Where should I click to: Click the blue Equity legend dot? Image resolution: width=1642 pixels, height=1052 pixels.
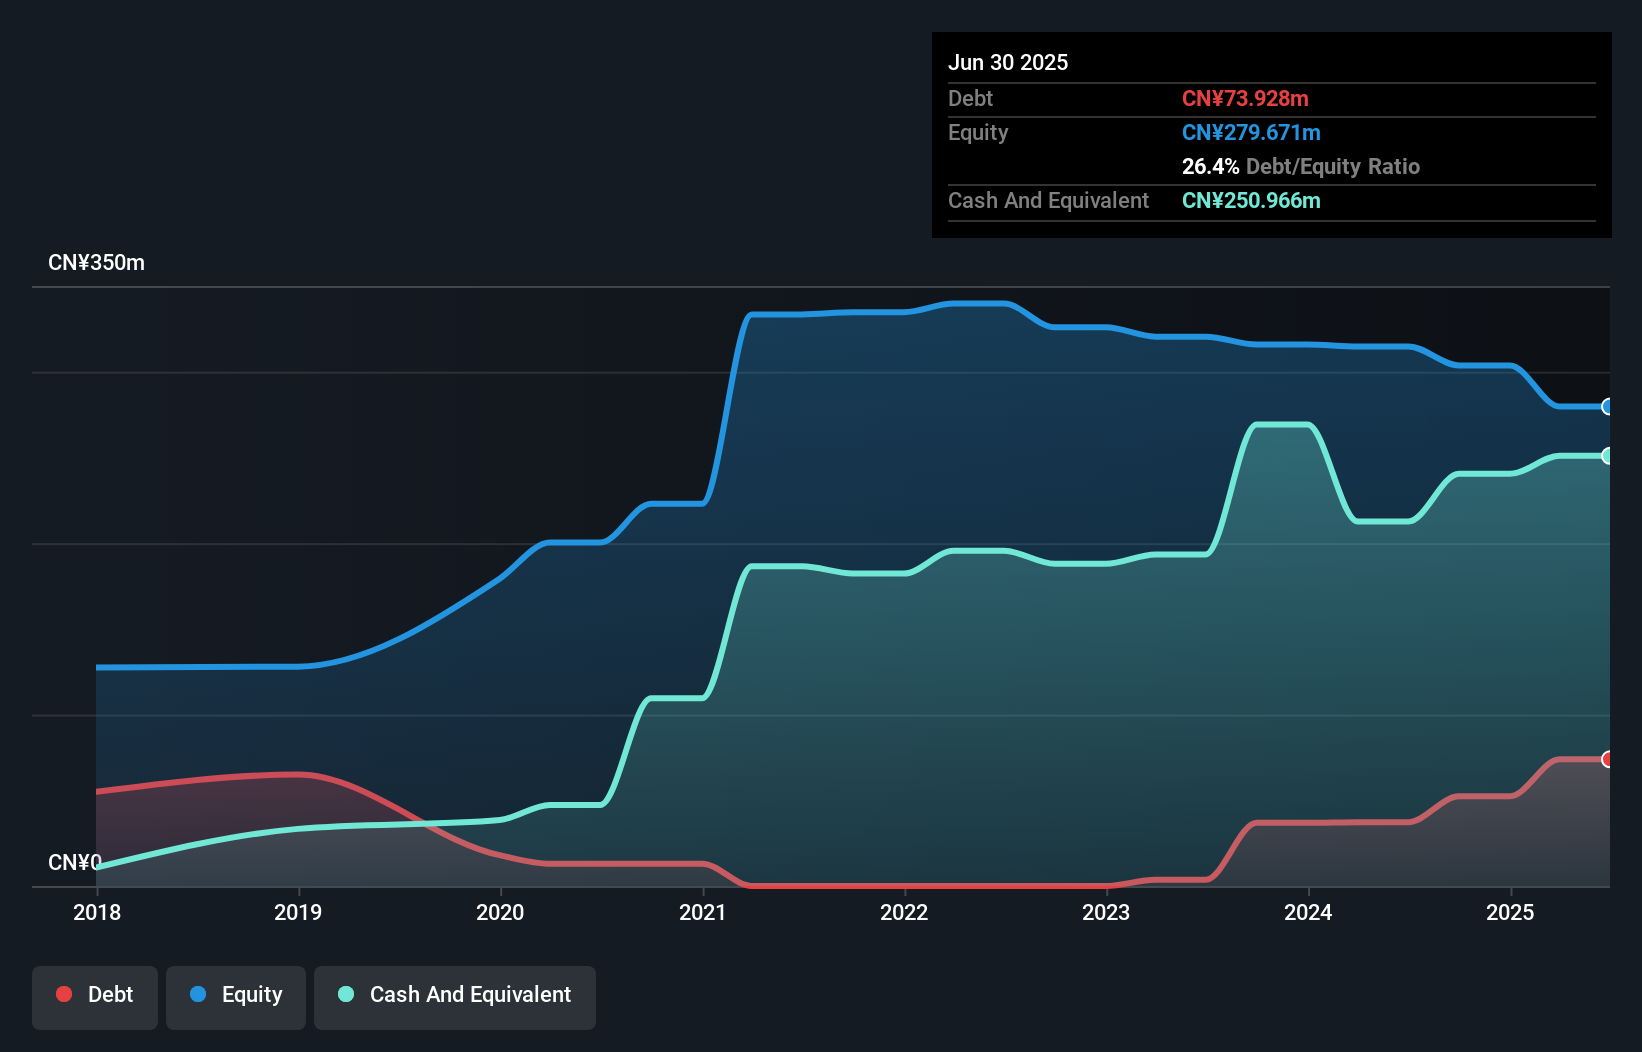click(200, 995)
